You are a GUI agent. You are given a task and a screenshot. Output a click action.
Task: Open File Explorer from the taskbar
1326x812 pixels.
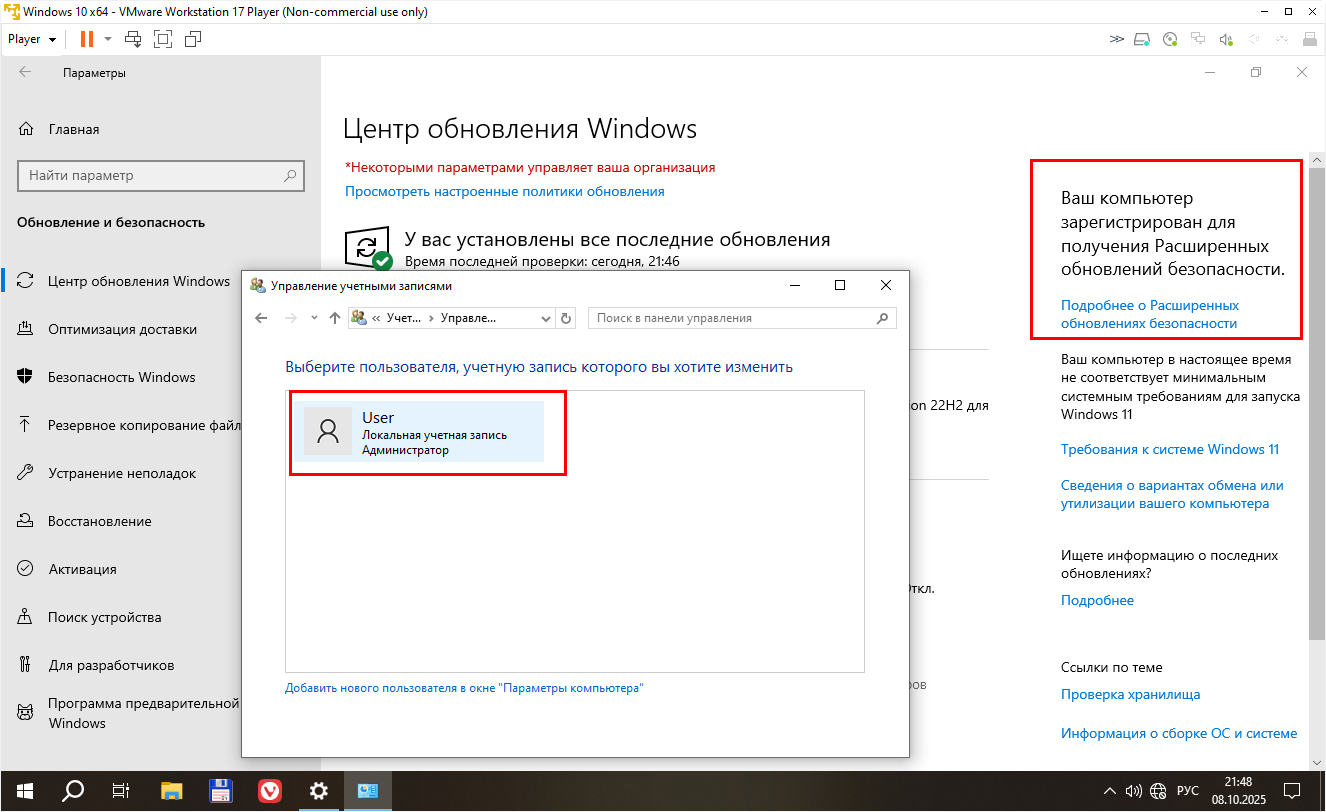tap(171, 790)
